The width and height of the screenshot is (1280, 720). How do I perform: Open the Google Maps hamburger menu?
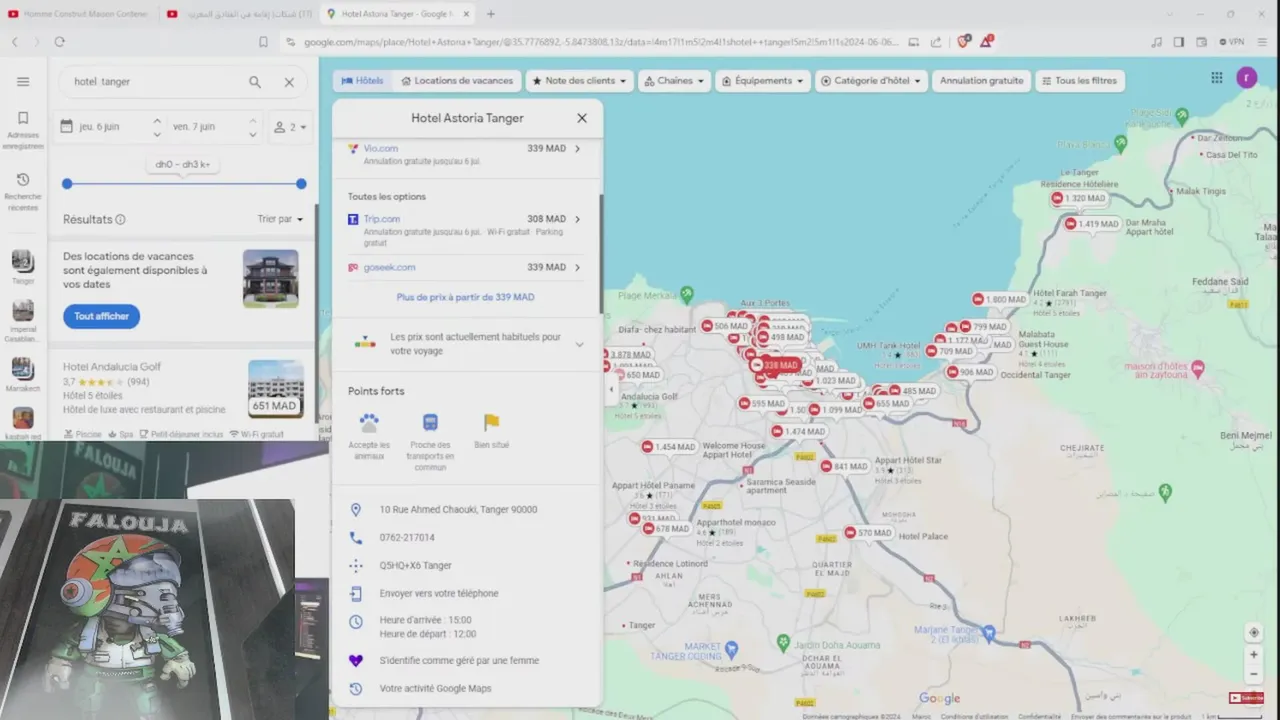point(23,82)
